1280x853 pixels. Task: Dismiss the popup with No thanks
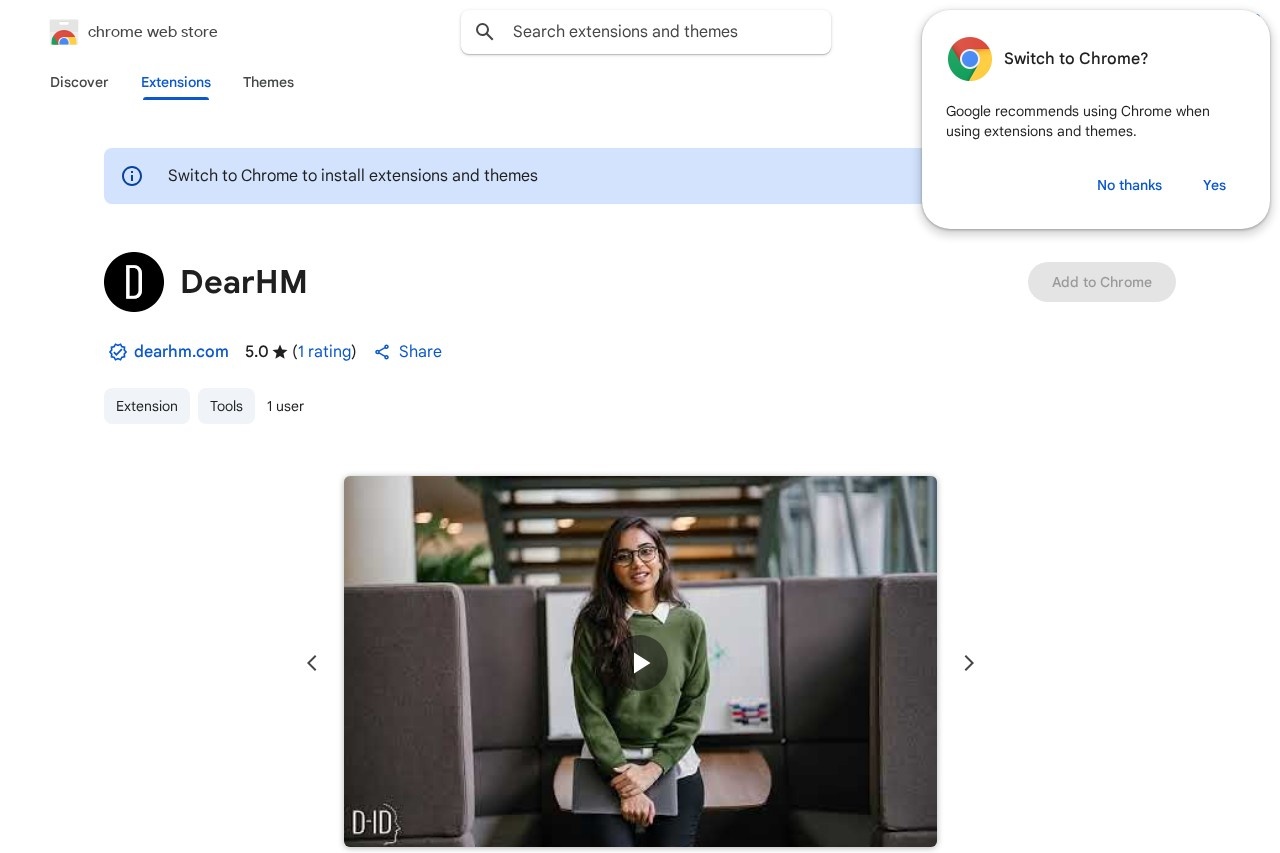[x=1129, y=185]
